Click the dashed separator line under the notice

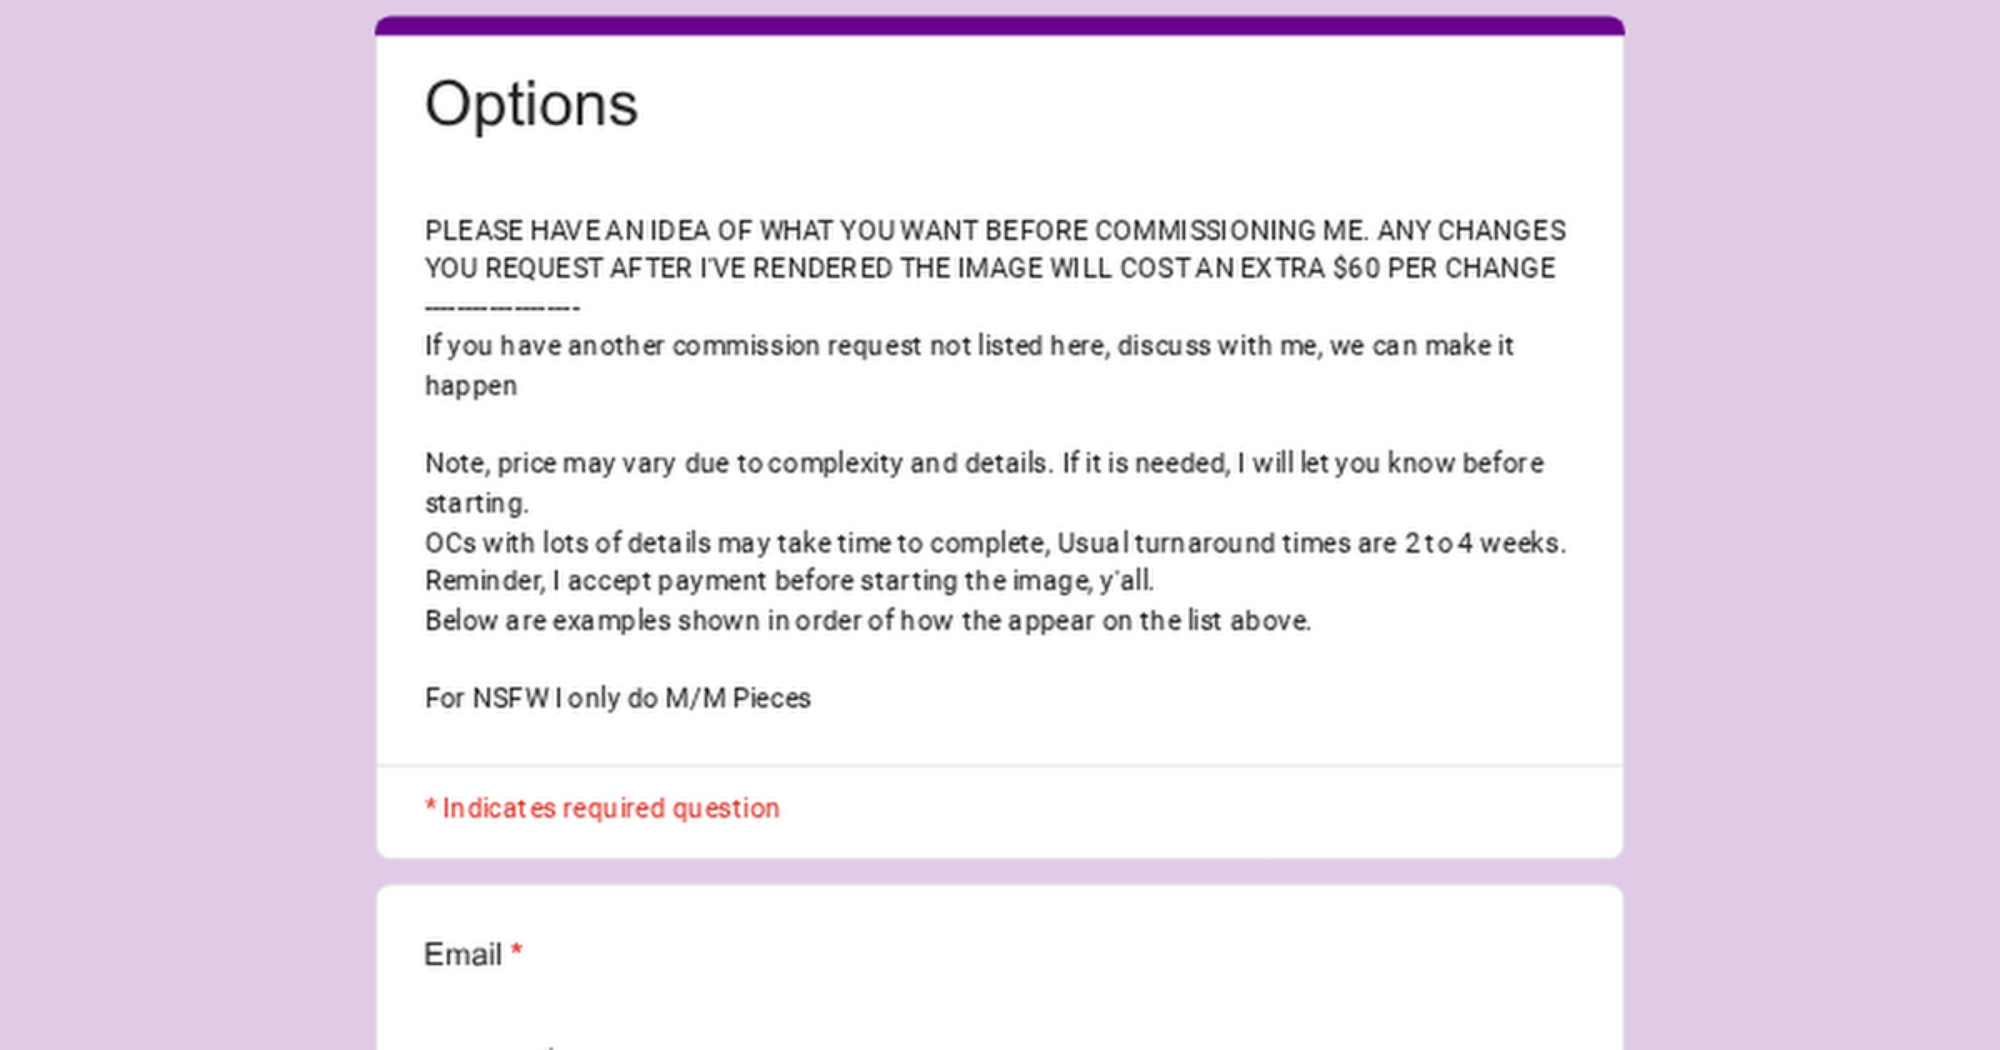point(502,308)
